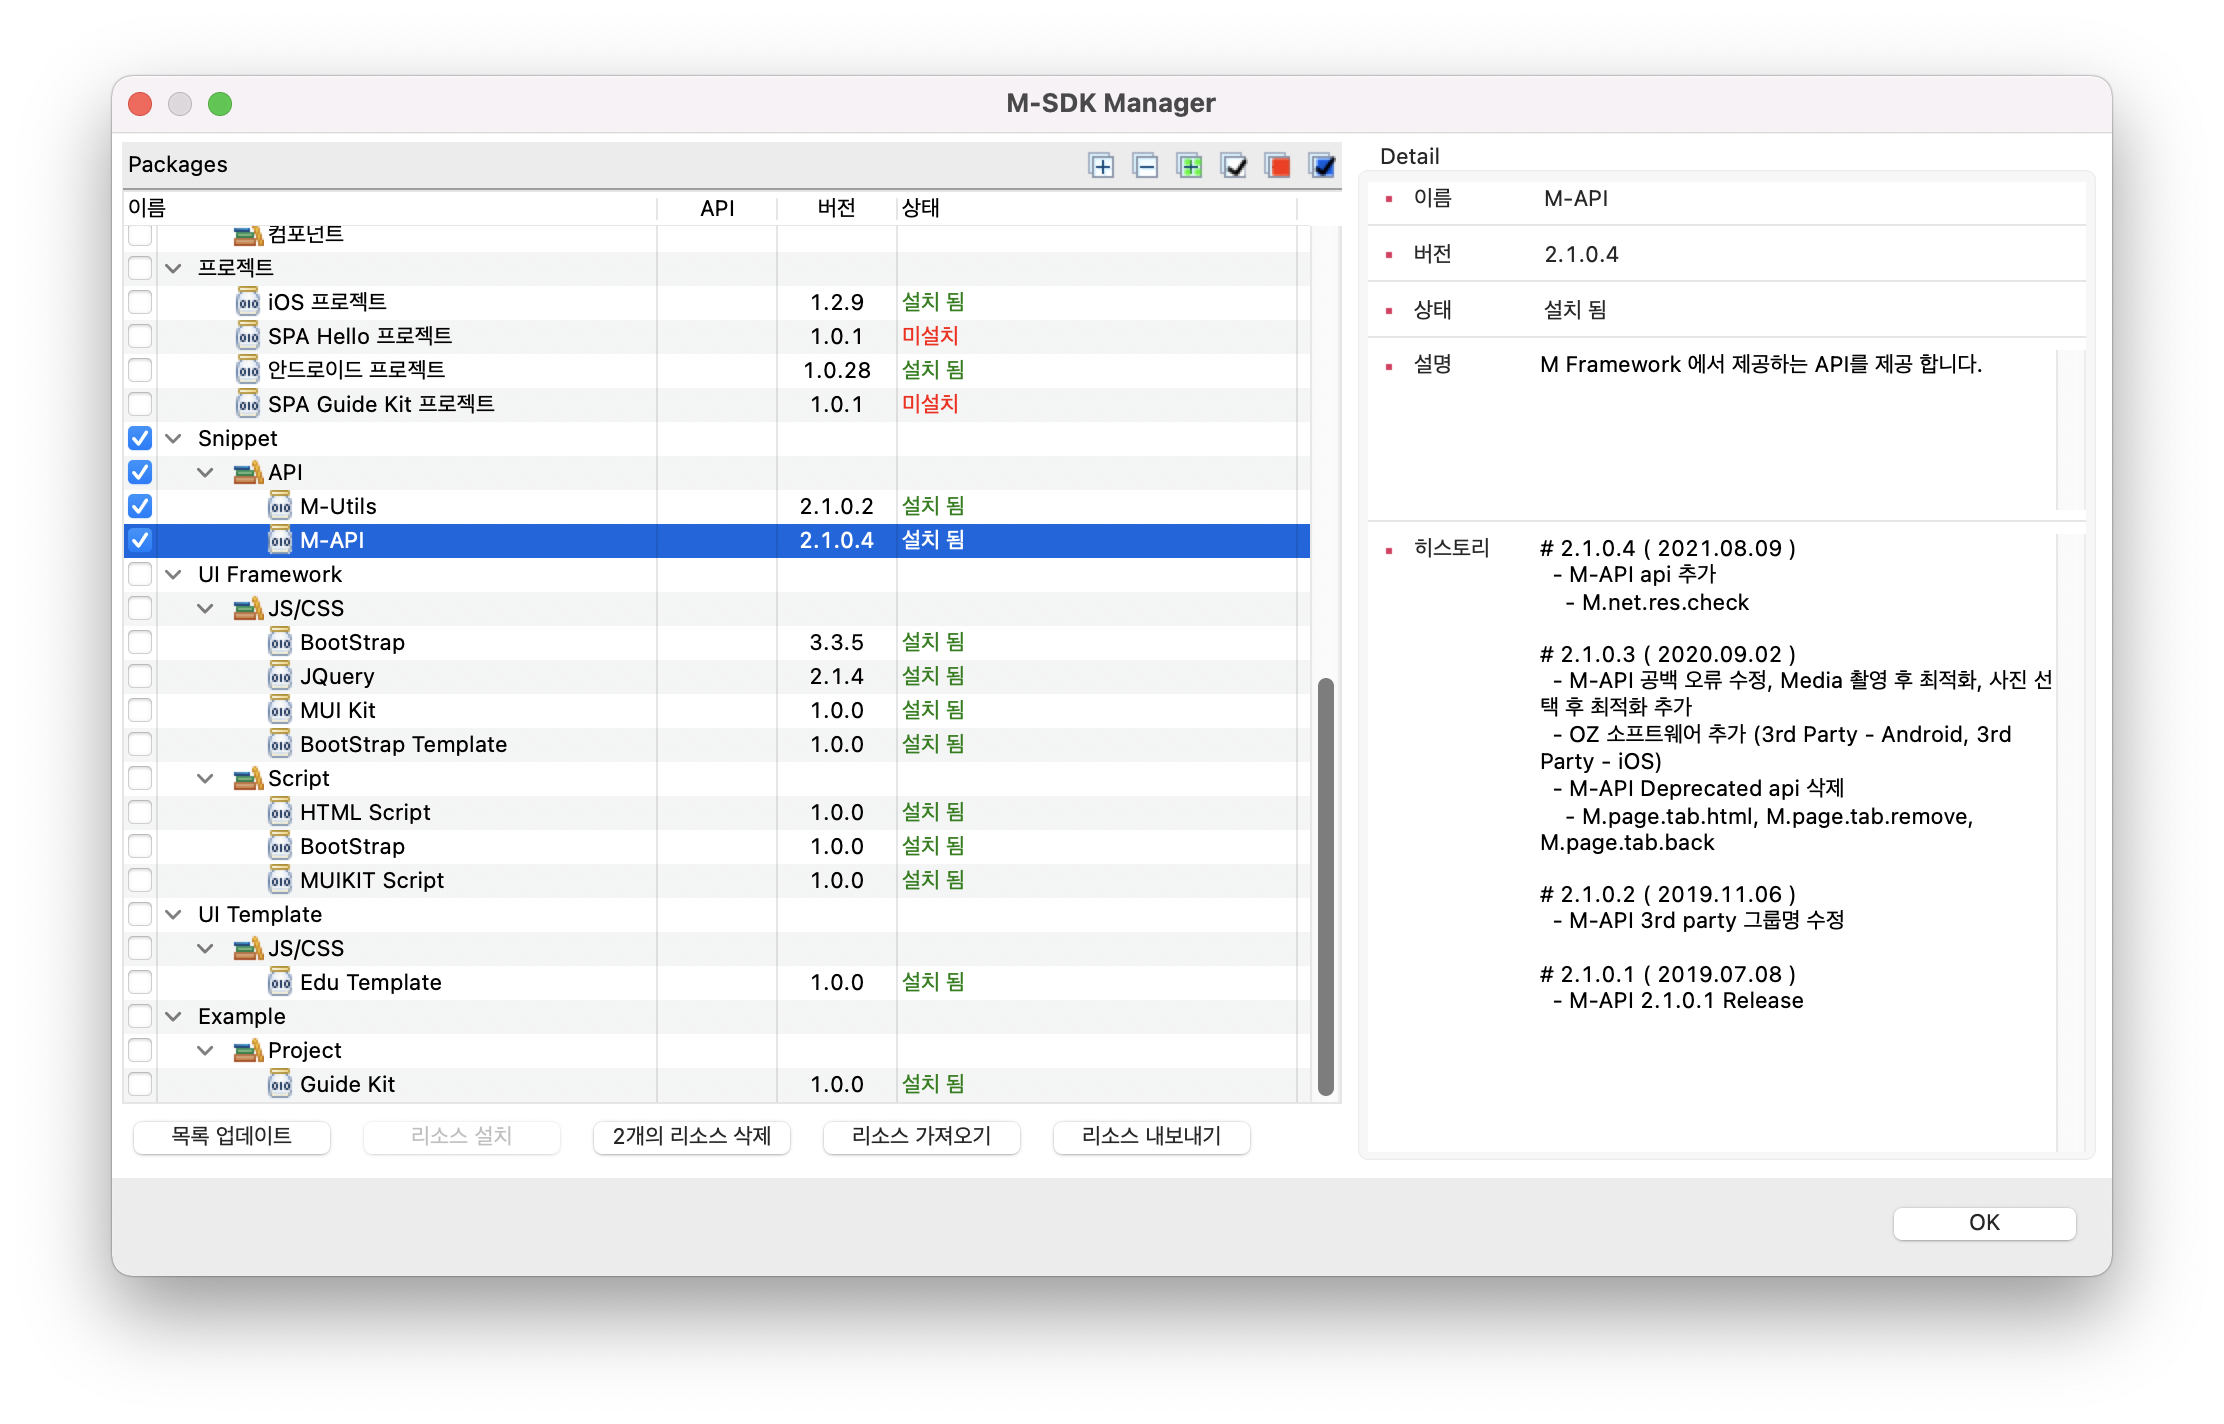
Task: Click the collapse all packages icon
Action: pyautogui.click(x=1145, y=166)
